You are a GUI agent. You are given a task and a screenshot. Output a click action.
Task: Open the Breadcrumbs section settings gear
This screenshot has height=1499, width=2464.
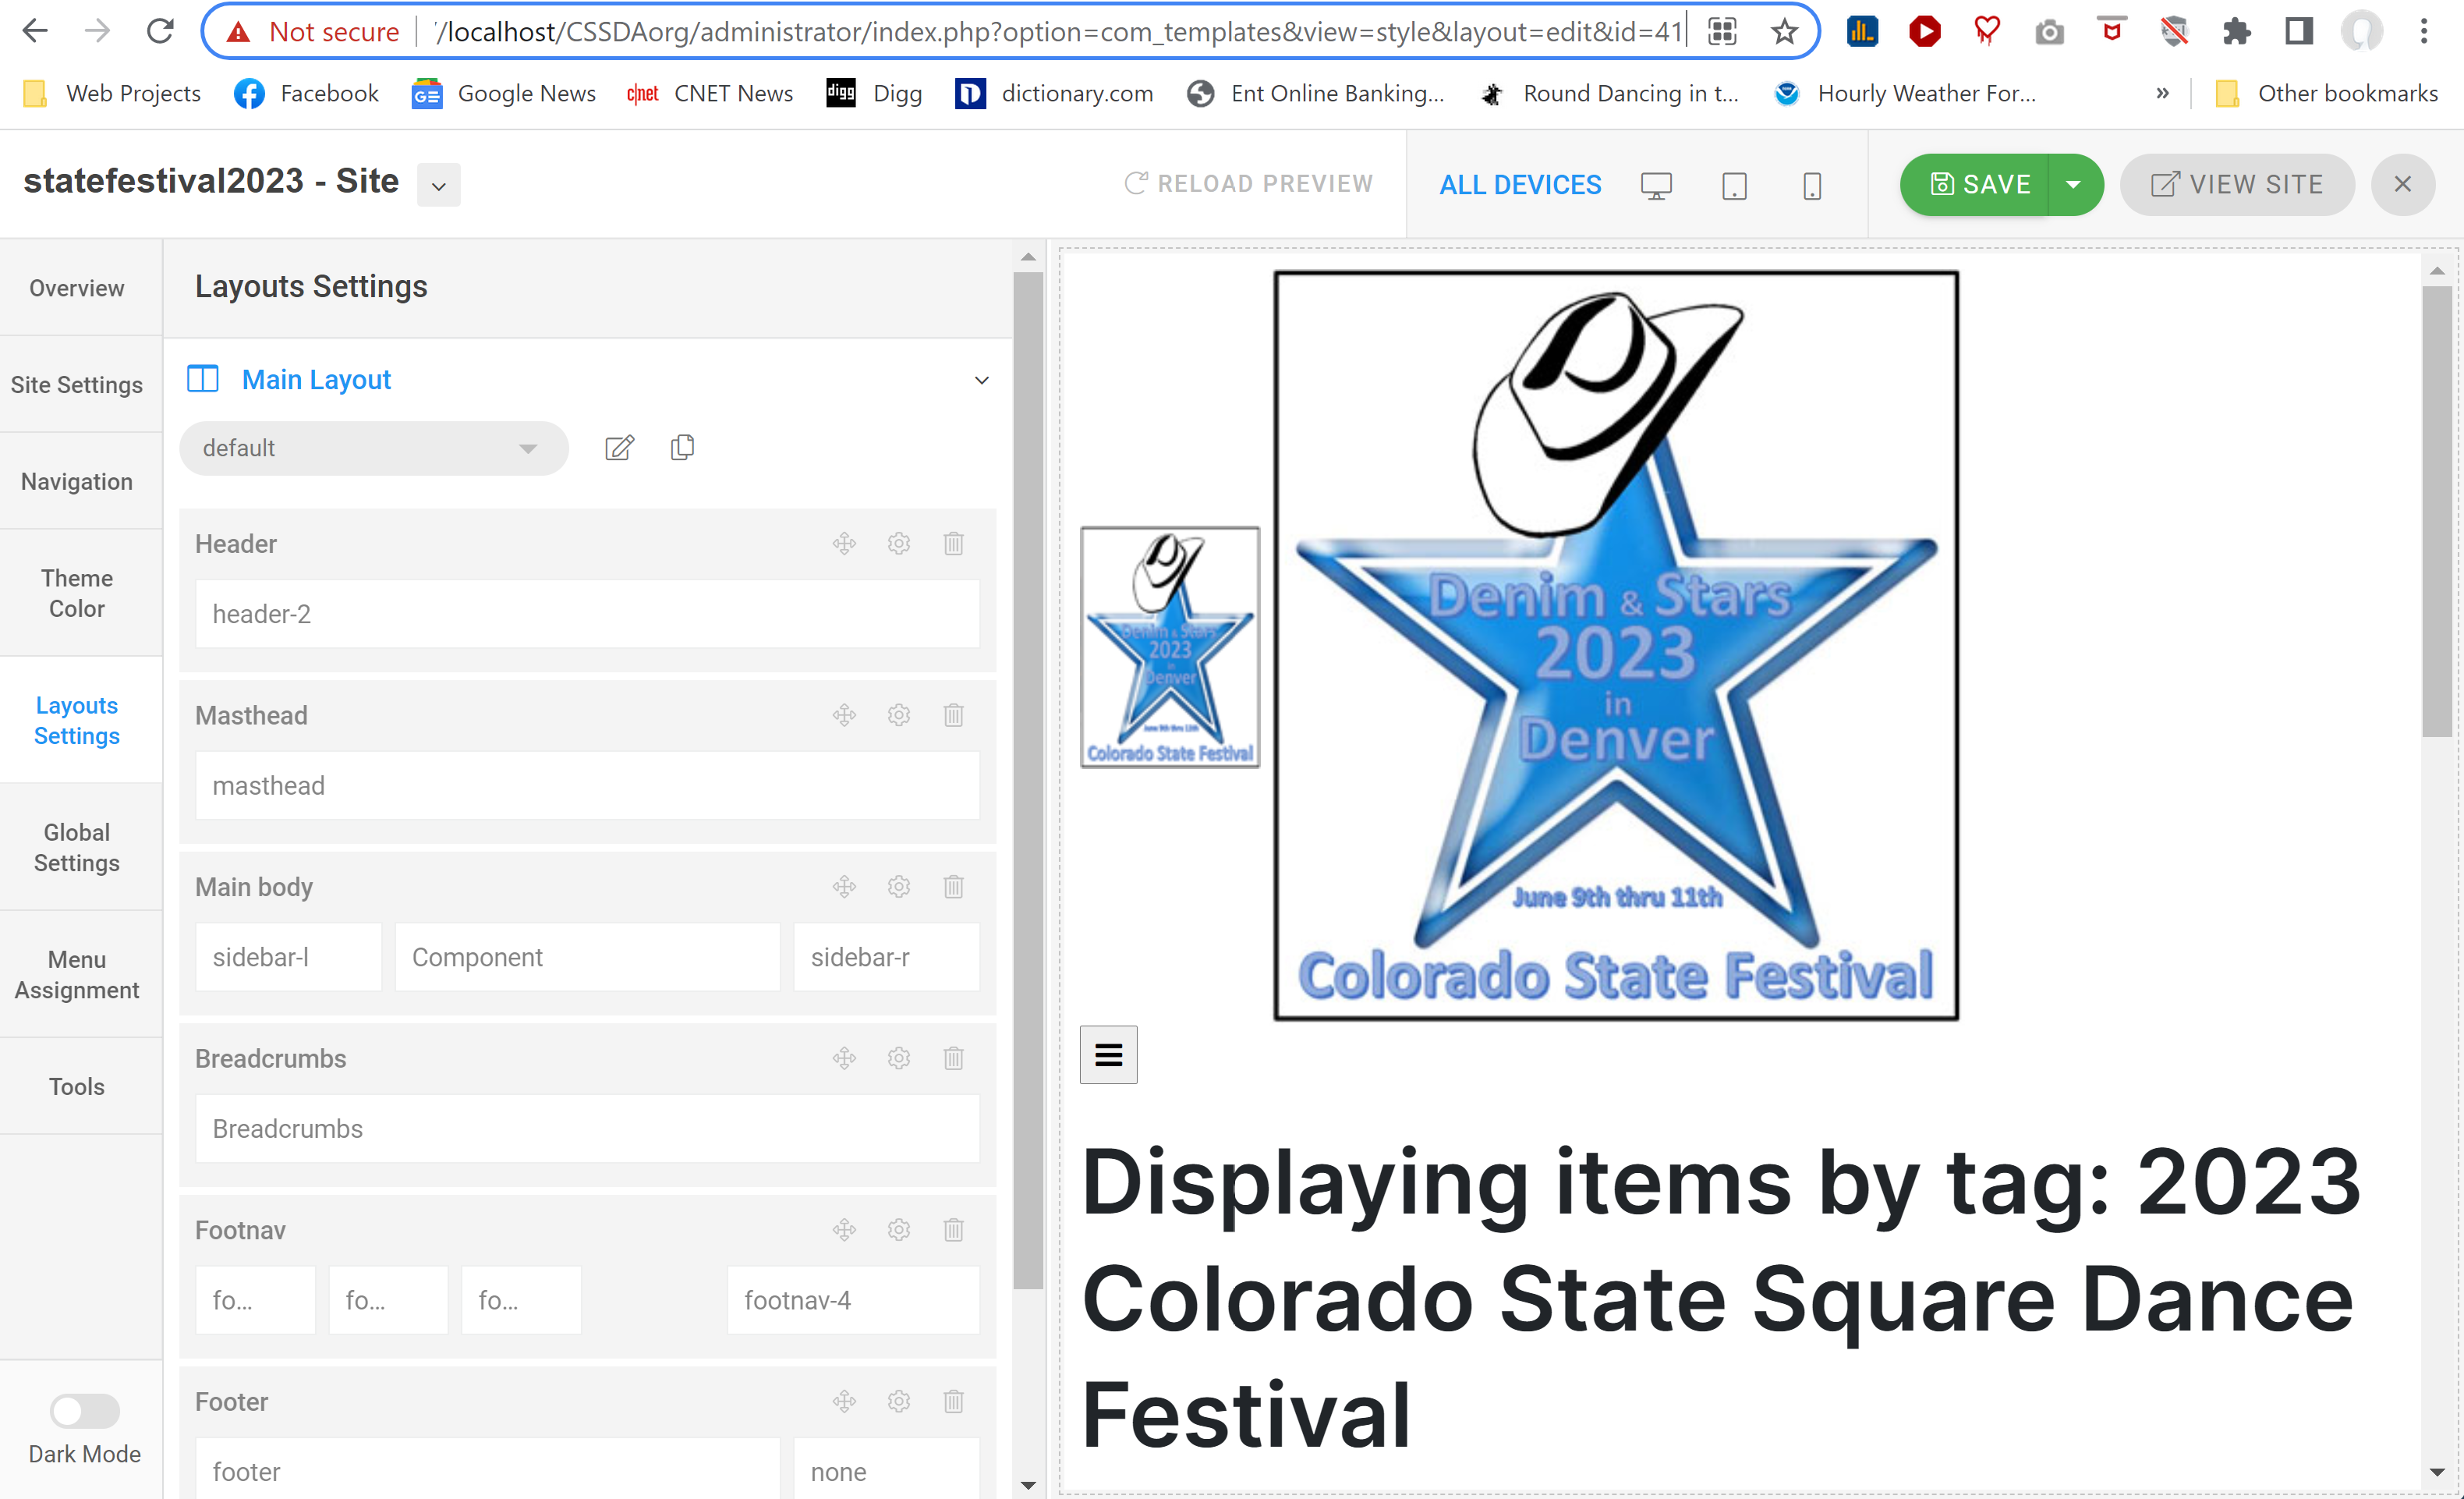click(898, 1058)
